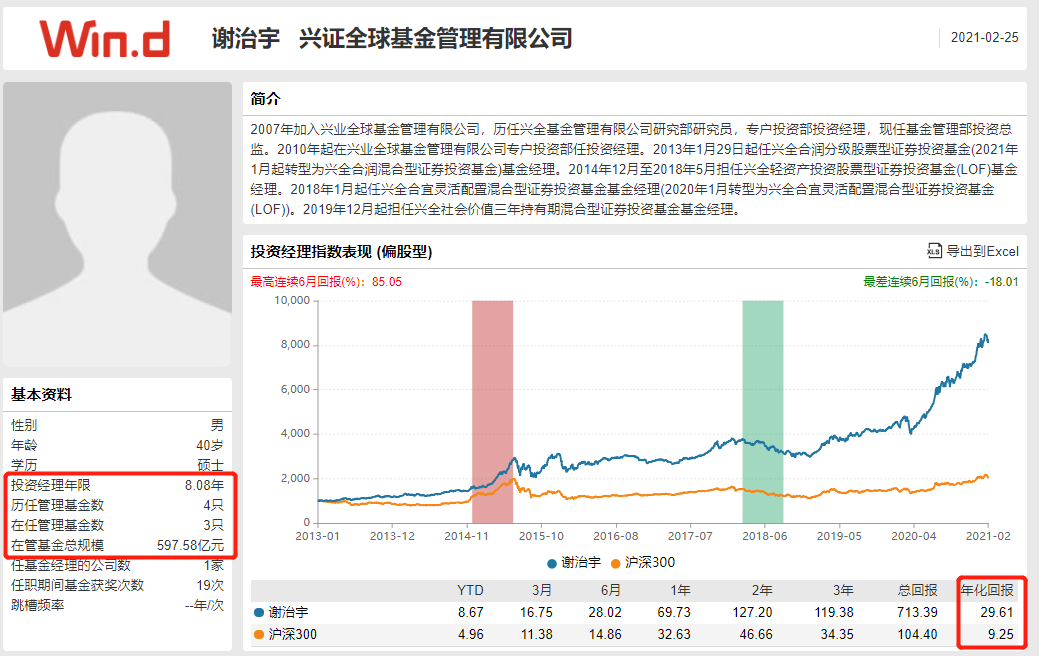This screenshot has width=1039, height=656.
Task: Click the 性别 男 row
Action: (x=117, y=425)
